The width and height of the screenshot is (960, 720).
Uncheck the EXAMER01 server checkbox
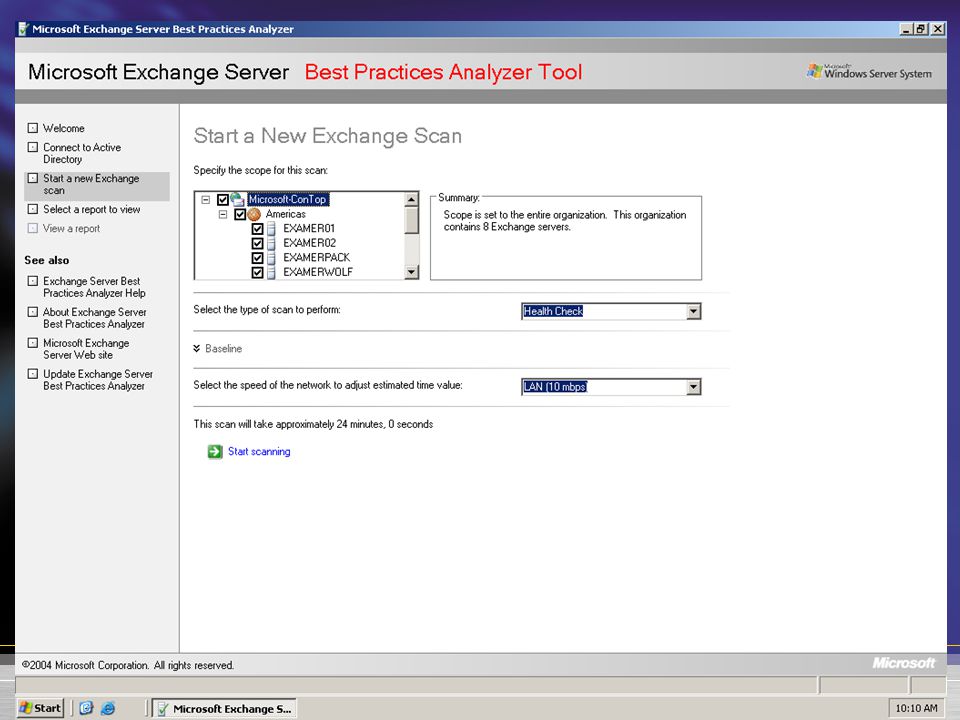(x=258, y=229)
